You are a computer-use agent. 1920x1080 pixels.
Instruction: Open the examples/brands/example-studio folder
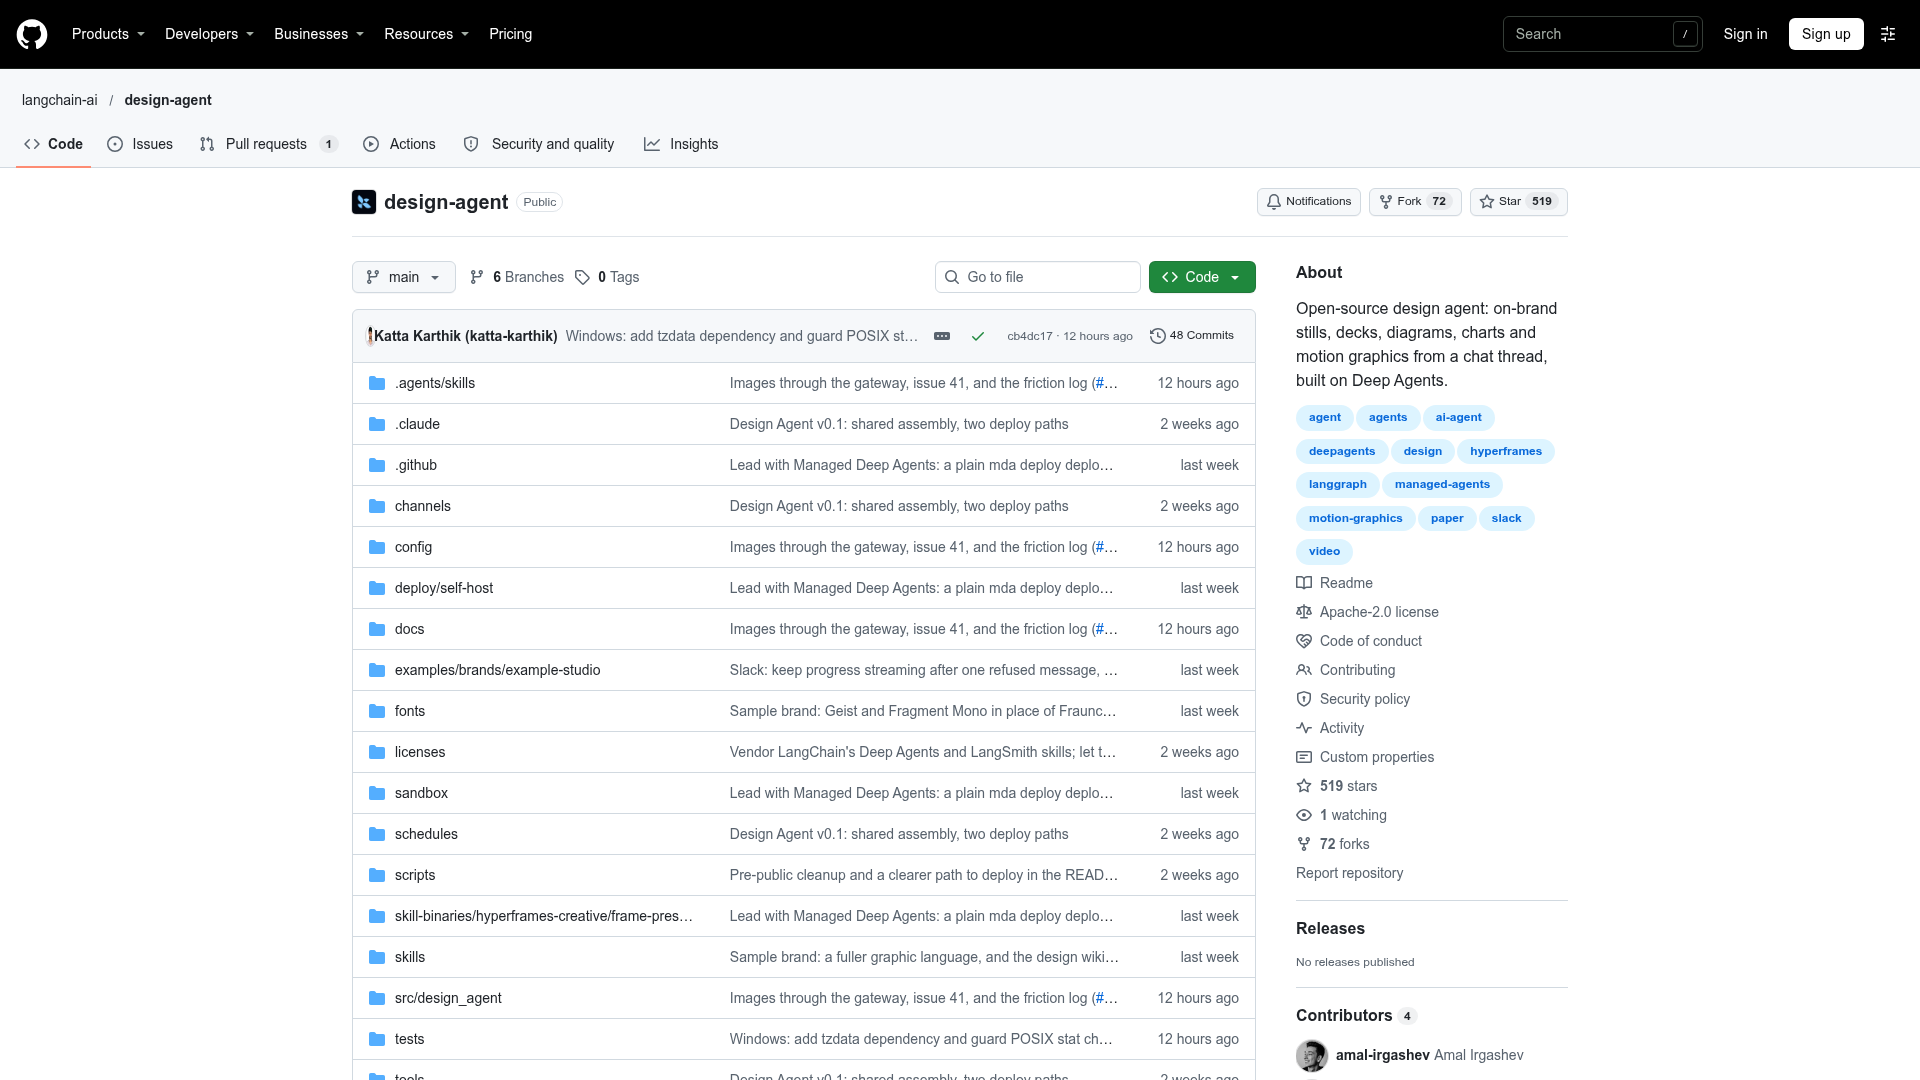497,670
